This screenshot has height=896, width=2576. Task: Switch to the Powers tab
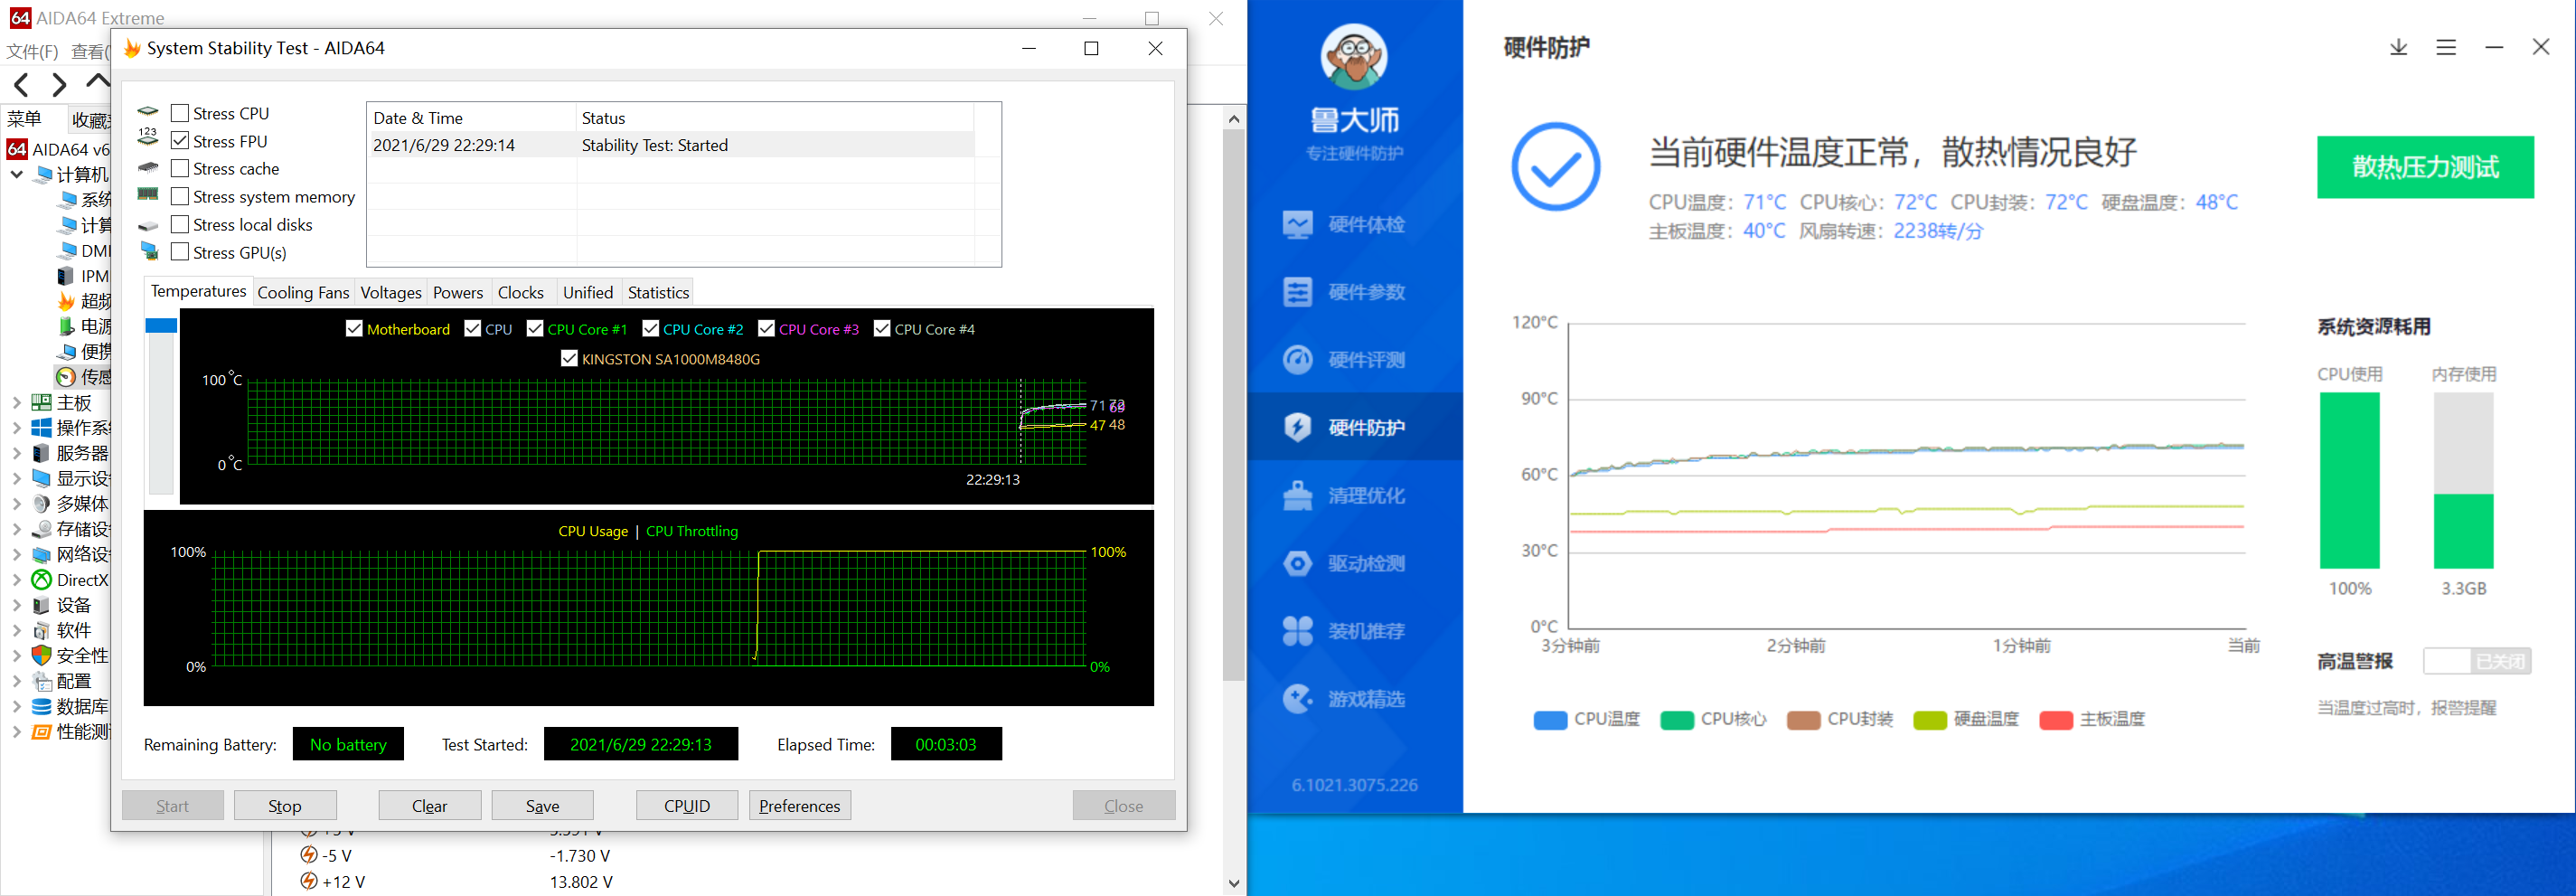point(458,293)
